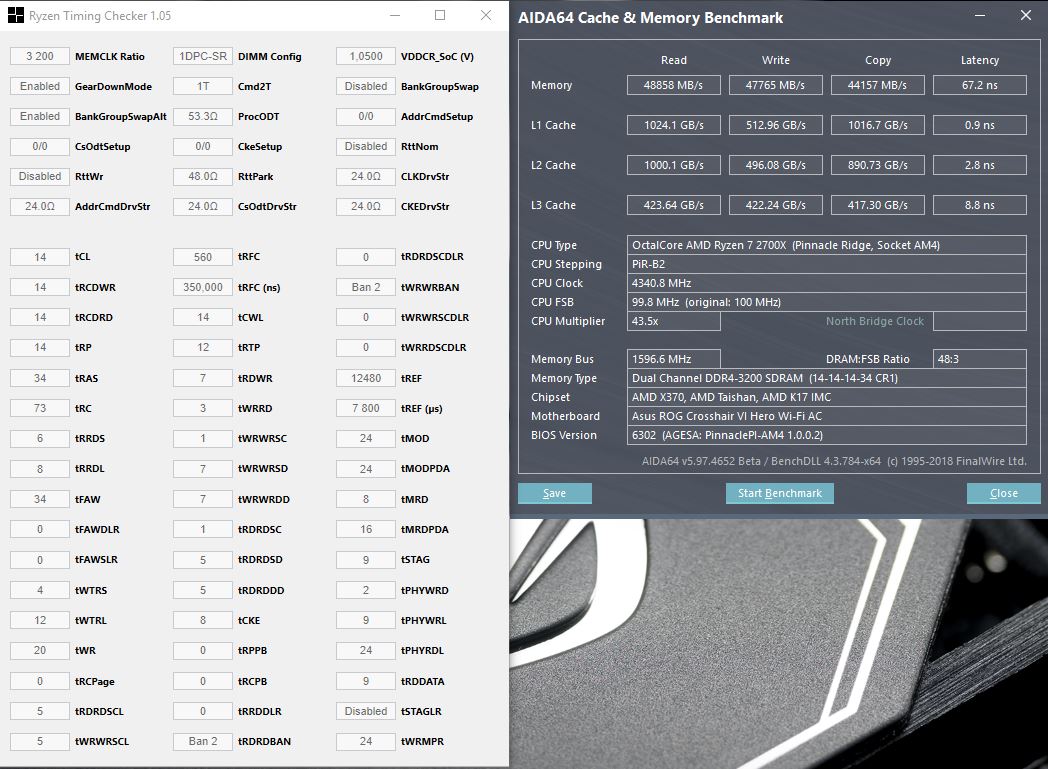1048x769 pixels.
Task: Select the CPU Multiplier 43.5x field
Action: pyautogui.click(x=674, y=321)
